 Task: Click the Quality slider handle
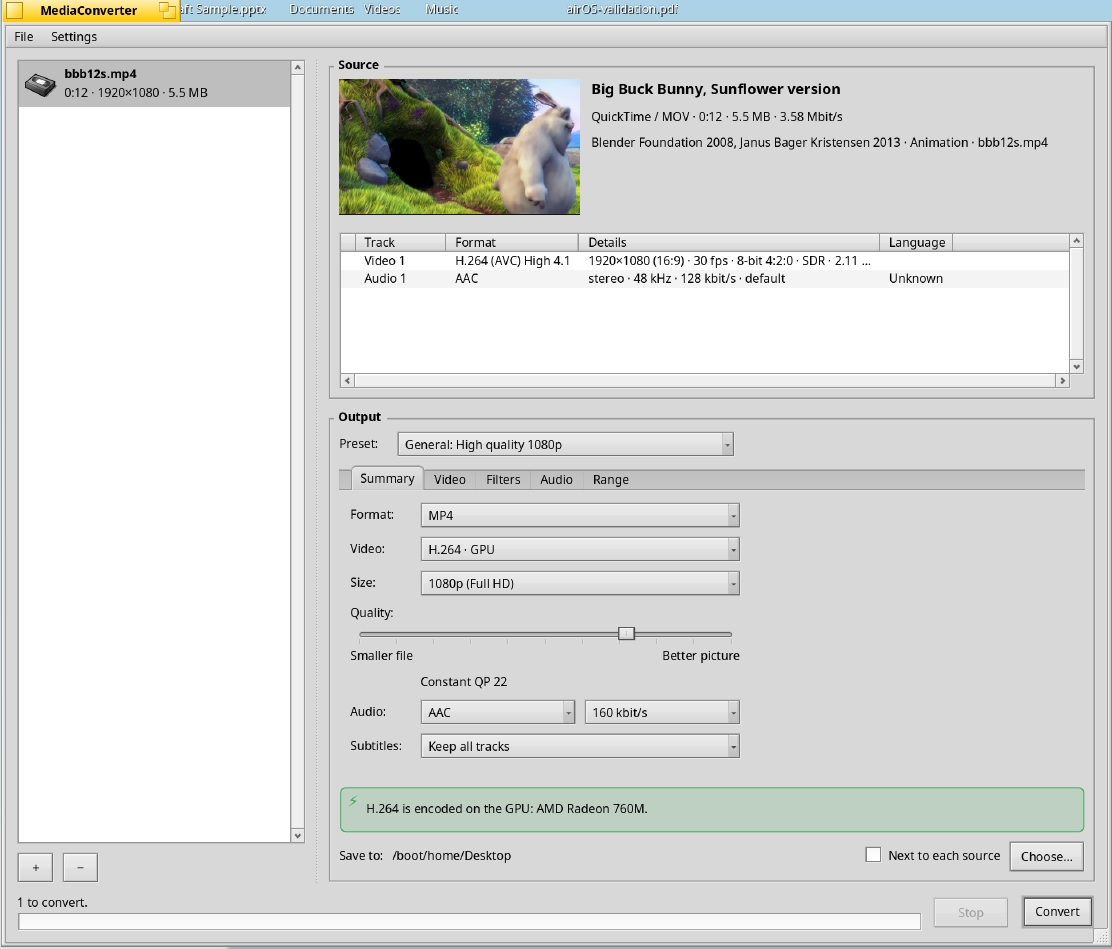[x=626, y=633]
